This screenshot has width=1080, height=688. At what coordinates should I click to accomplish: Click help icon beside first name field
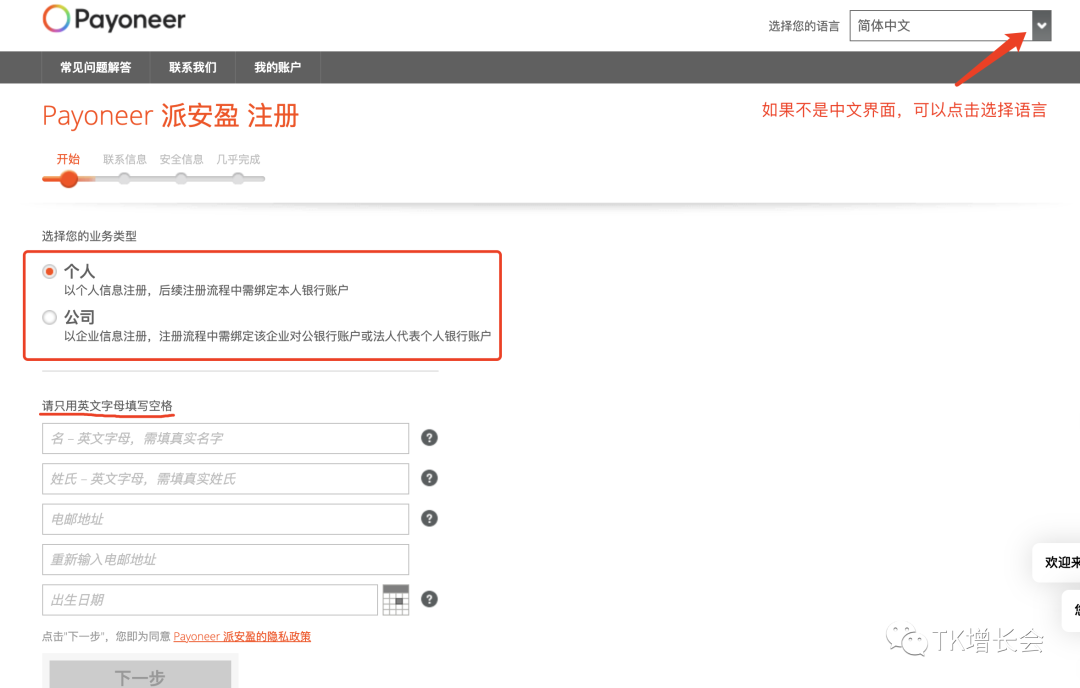430,438
